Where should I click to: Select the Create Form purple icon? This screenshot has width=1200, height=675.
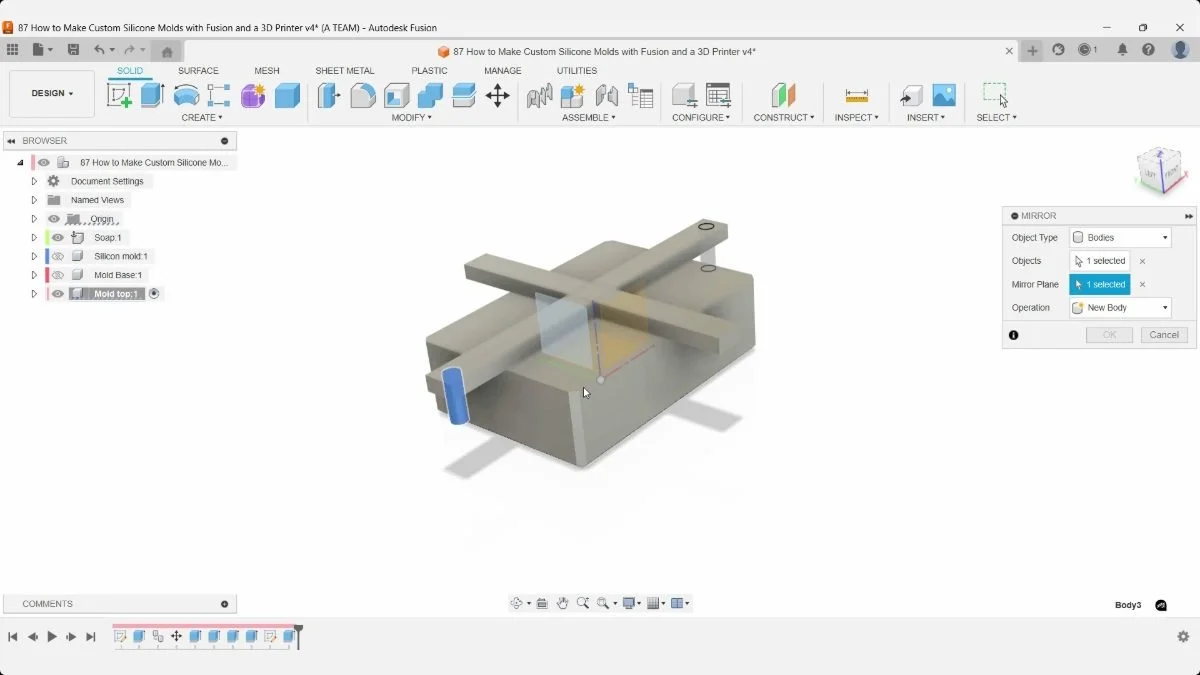click(x=253, y=95)
